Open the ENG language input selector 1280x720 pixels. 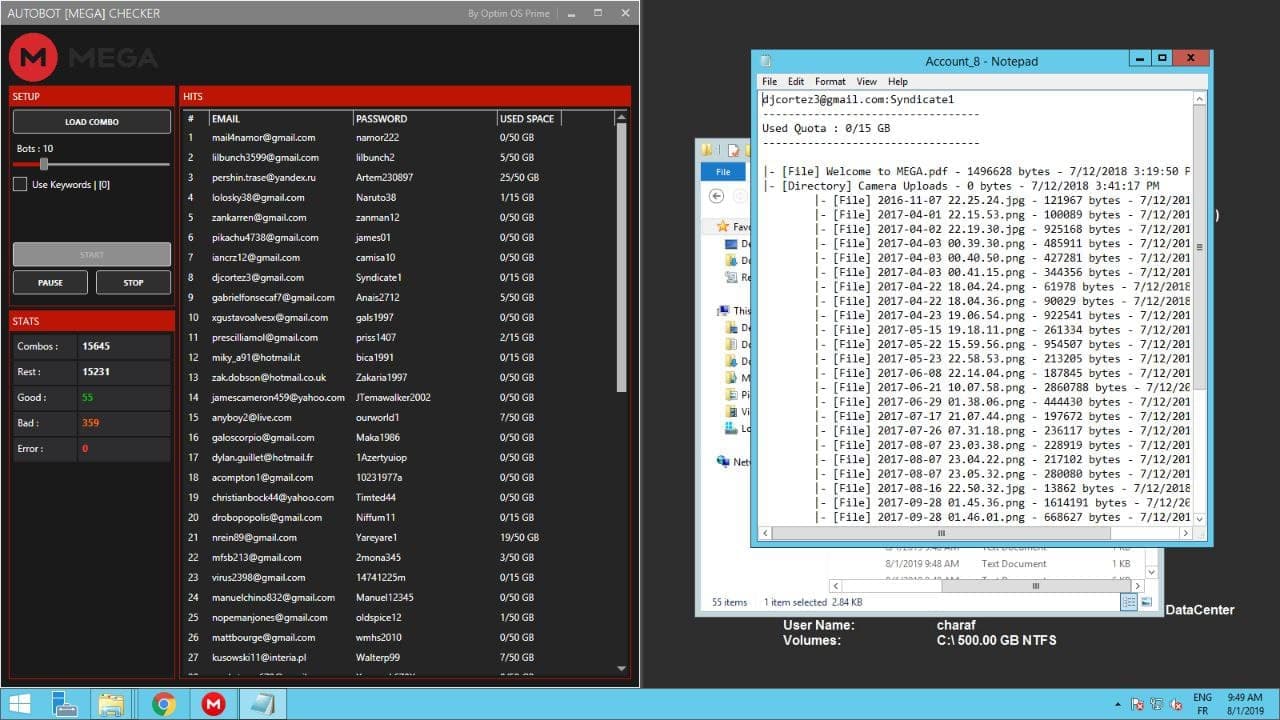[1203, 698]
